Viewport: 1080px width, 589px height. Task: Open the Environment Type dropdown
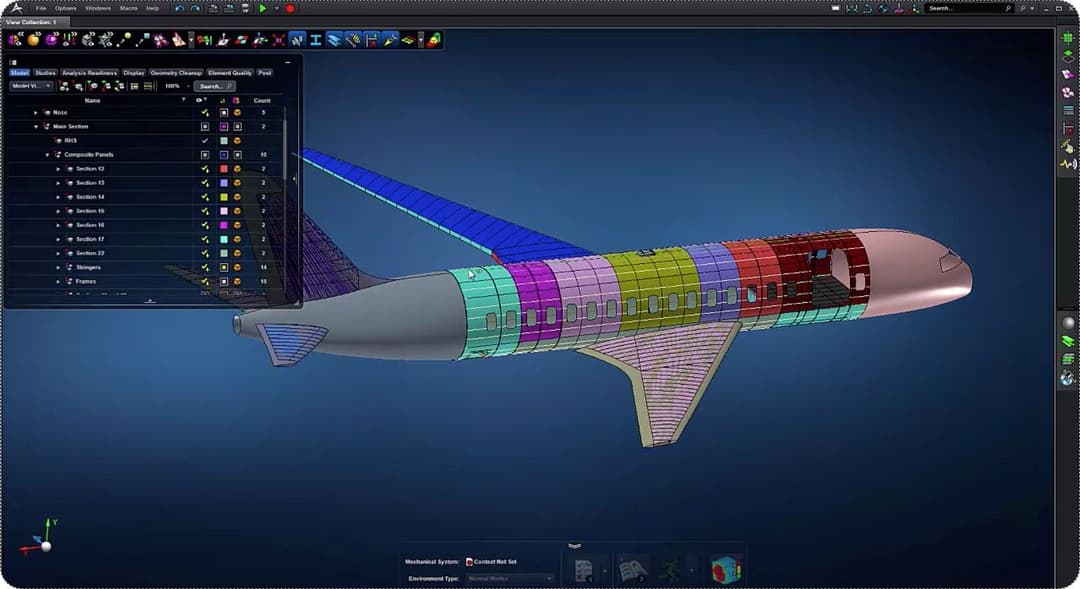pos(510,578)
